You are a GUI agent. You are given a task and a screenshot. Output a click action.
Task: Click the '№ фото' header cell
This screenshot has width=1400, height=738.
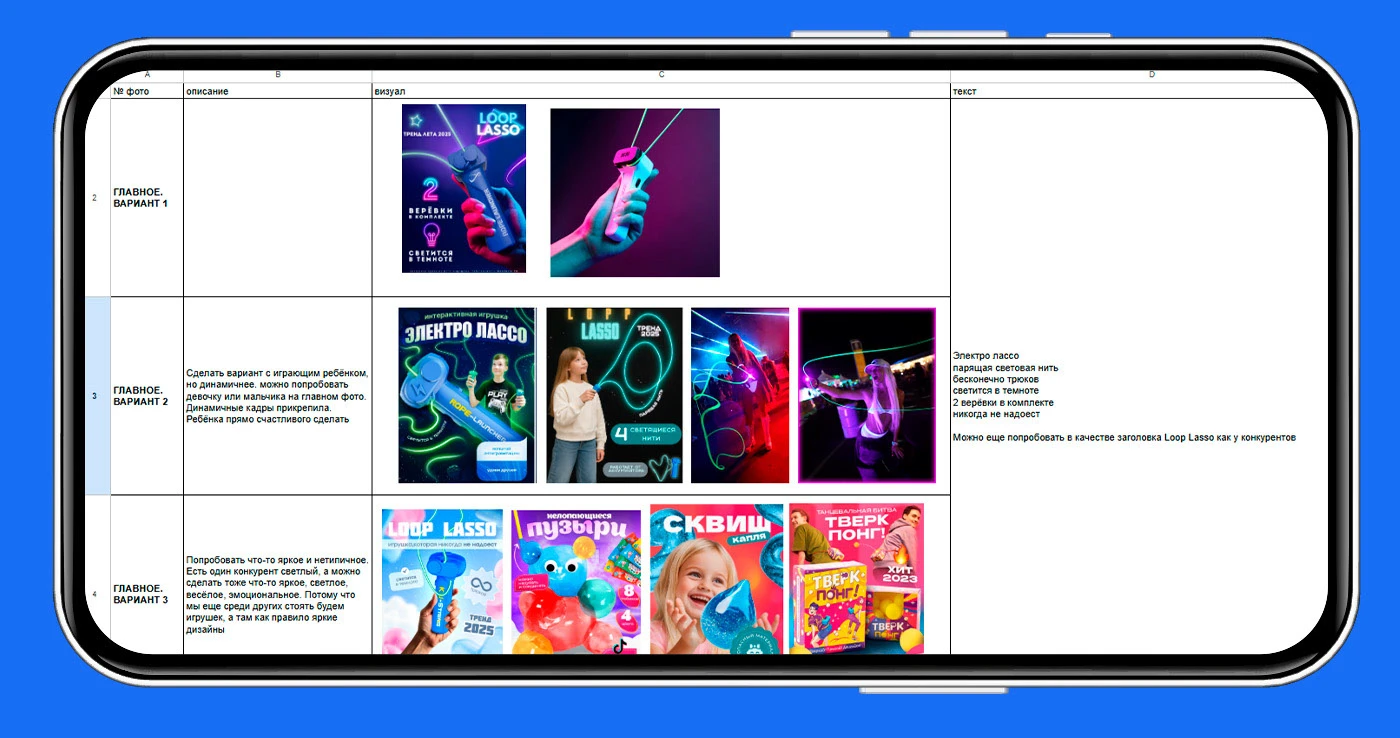[147, 91]
